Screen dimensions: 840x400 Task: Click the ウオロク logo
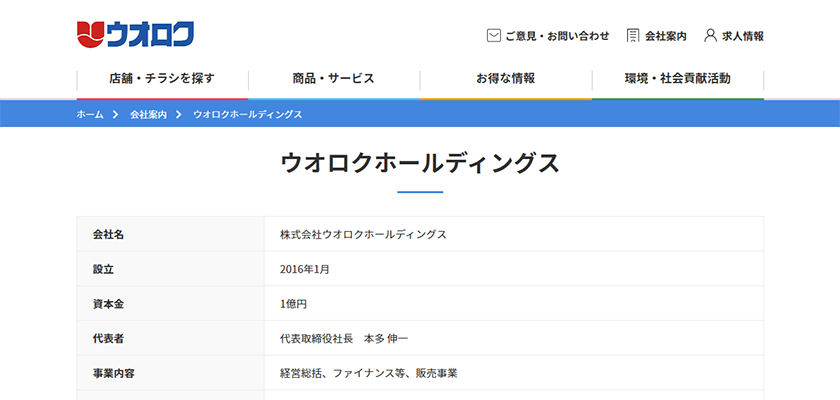pyautogui.click(x=135, y=34)
